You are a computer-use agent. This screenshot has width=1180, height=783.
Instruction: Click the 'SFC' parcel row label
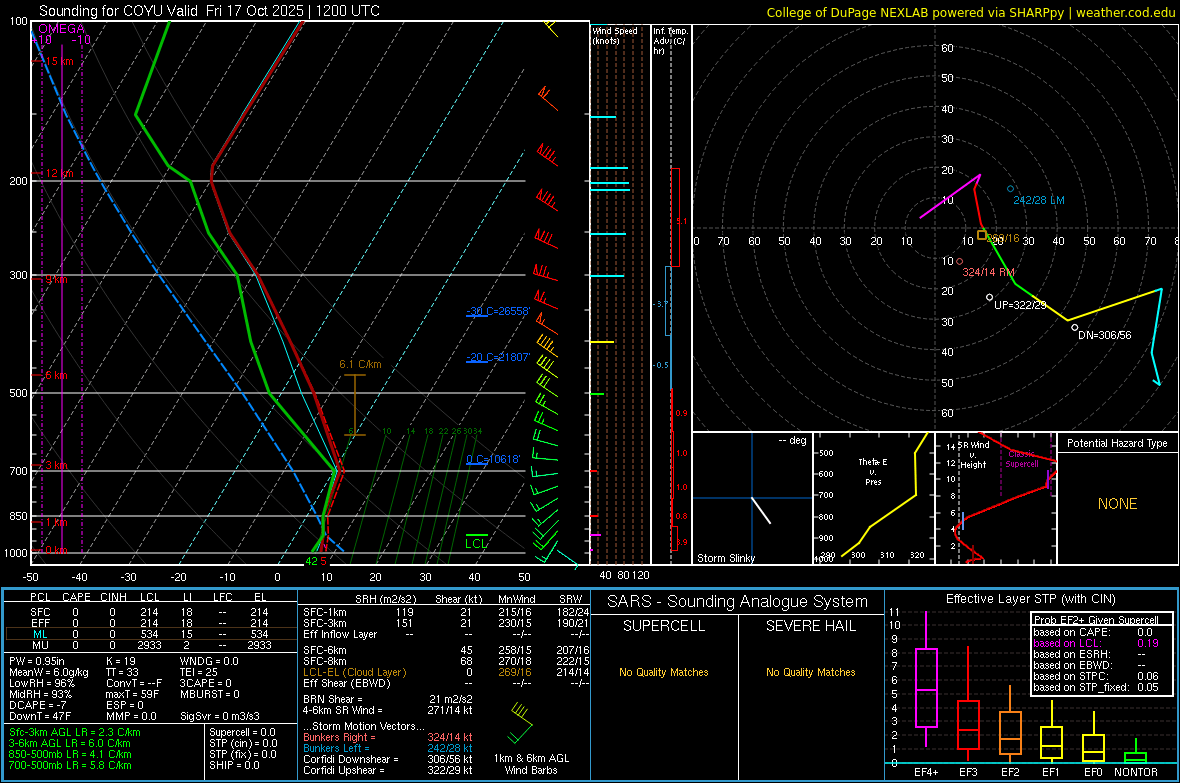[40, 612]
